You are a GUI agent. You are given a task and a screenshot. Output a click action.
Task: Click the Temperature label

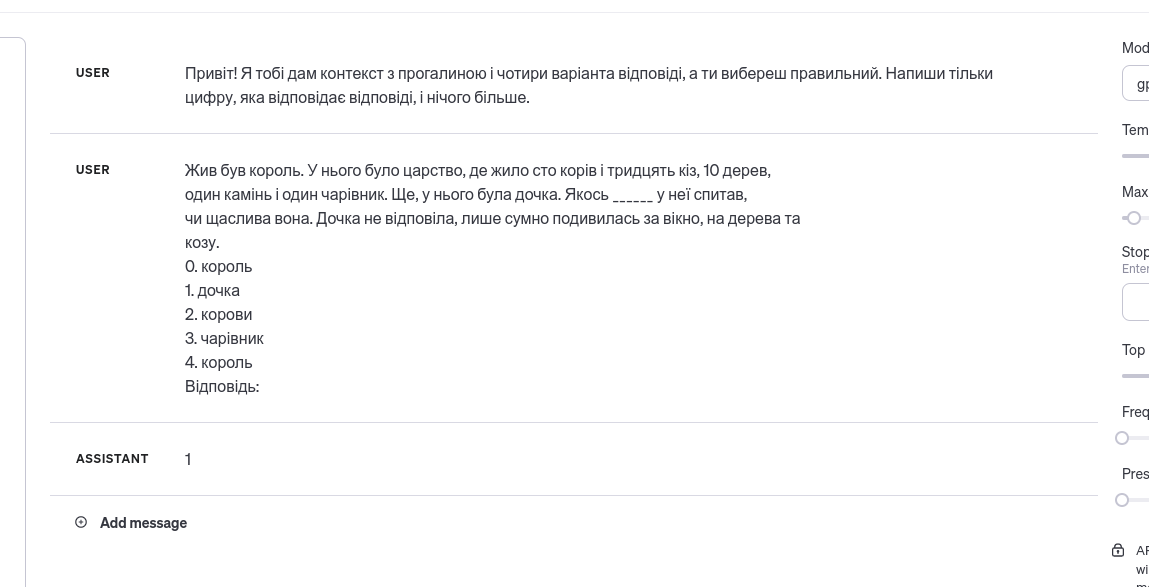pos(1137,130)
